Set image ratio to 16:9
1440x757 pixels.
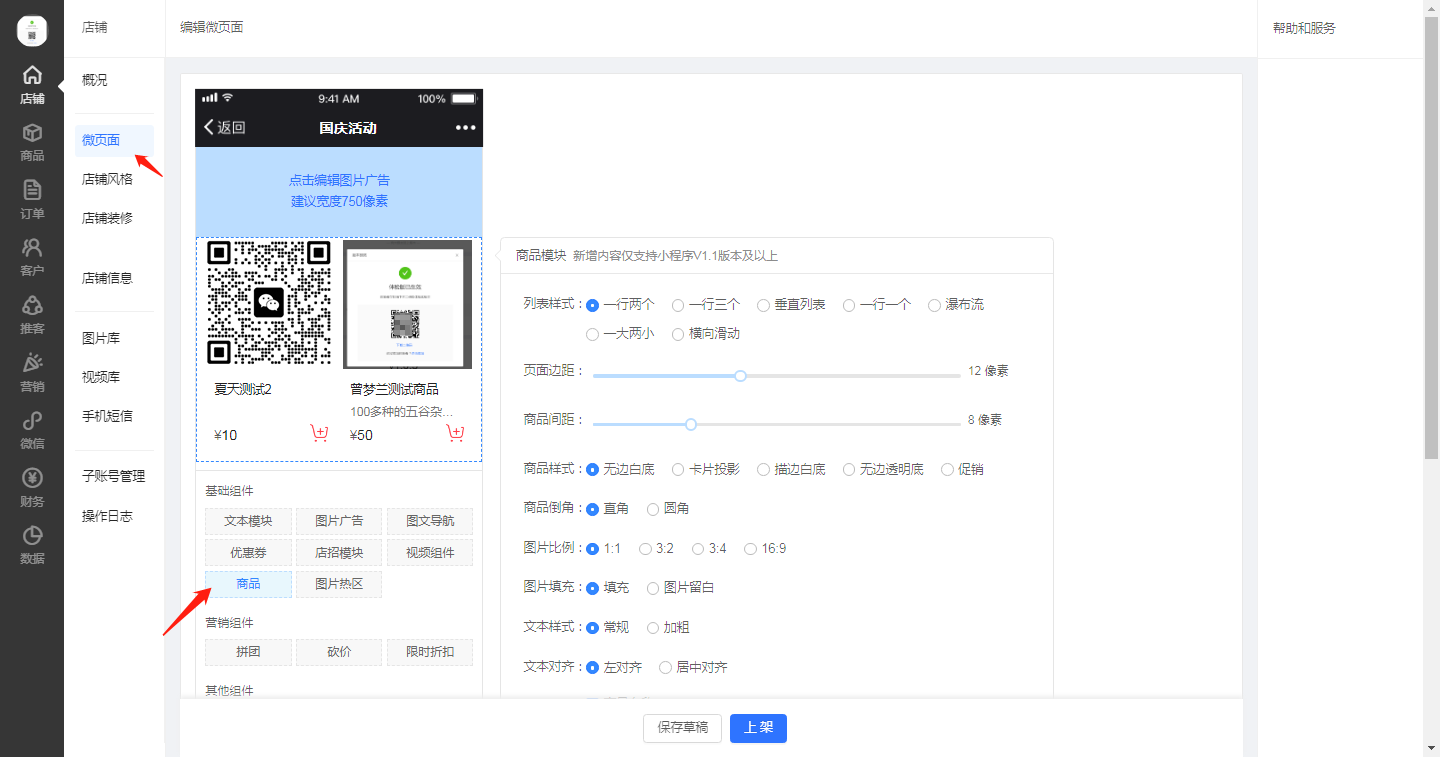[750, 548]
